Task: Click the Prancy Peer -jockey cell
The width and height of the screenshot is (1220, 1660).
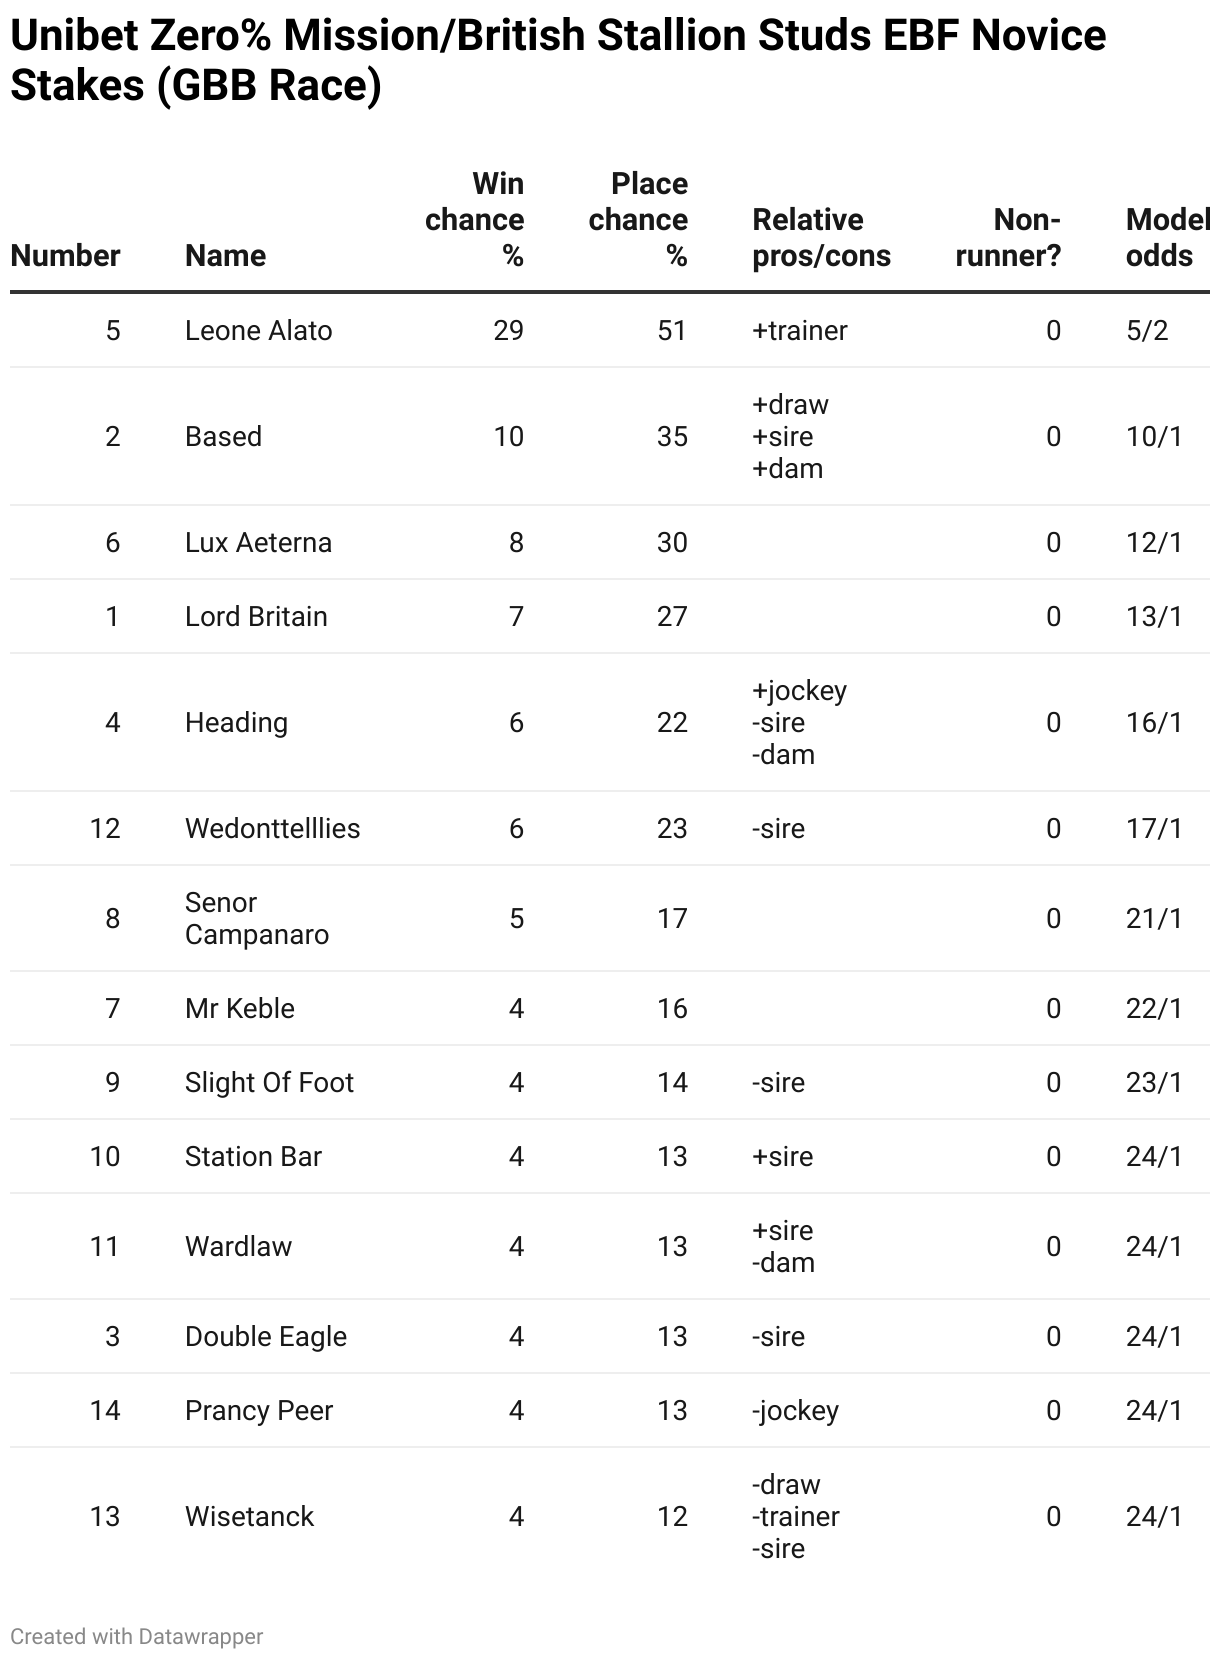Action: pyautogui.click(x=795, y=1411)
